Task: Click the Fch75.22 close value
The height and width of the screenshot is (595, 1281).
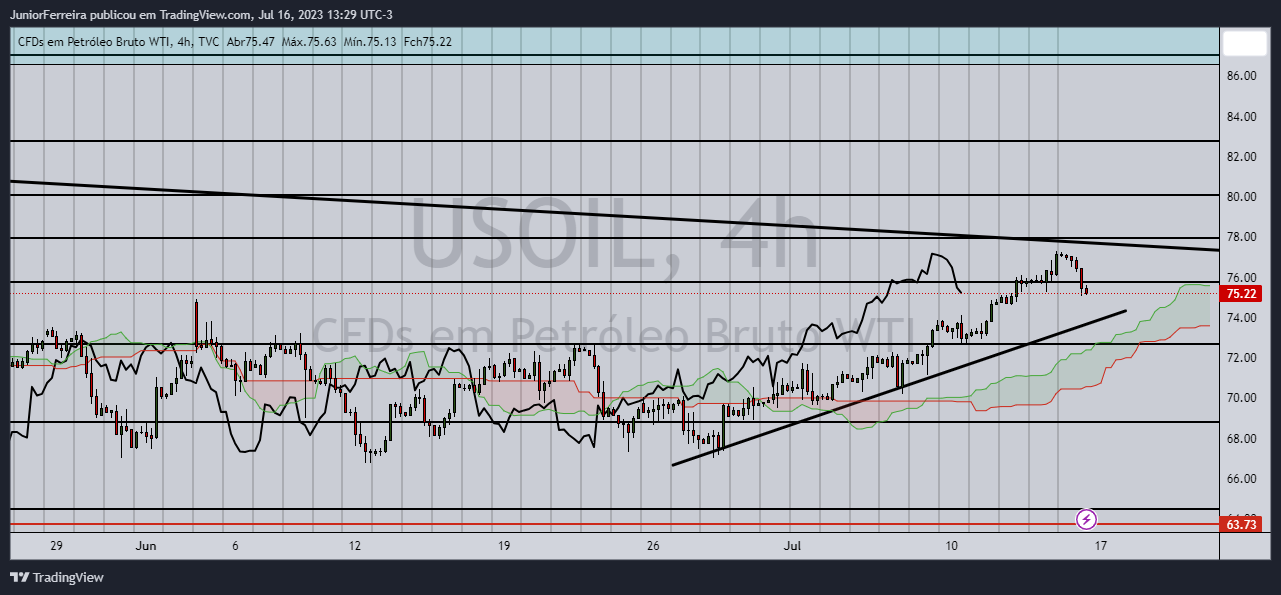Action: [428, 41]
